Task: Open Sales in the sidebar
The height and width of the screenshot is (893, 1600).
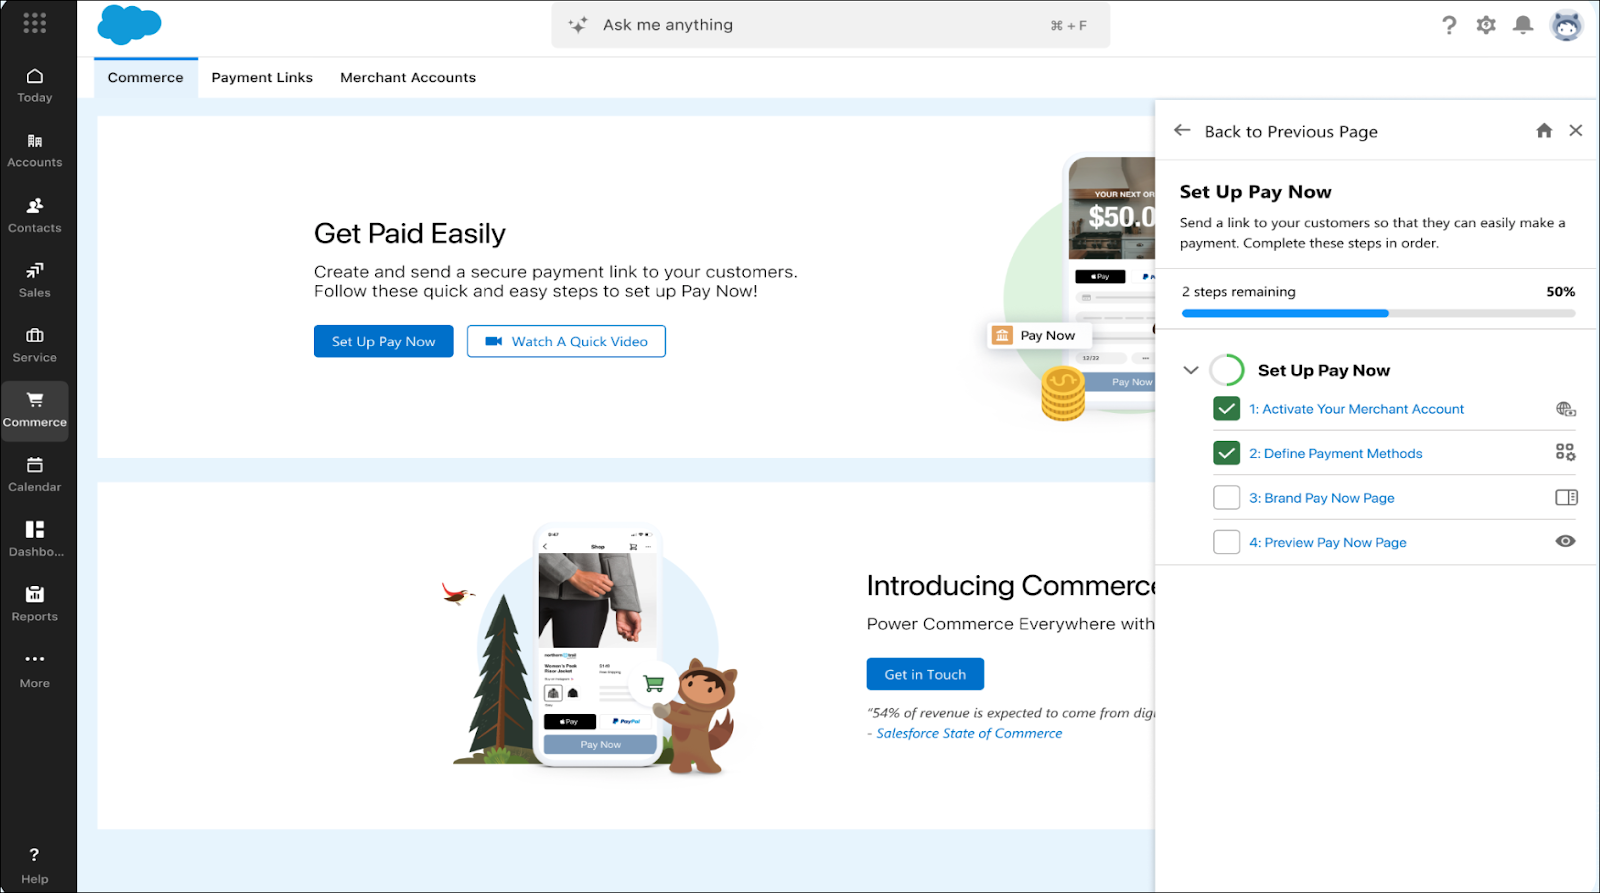Action: click(35, 281)
